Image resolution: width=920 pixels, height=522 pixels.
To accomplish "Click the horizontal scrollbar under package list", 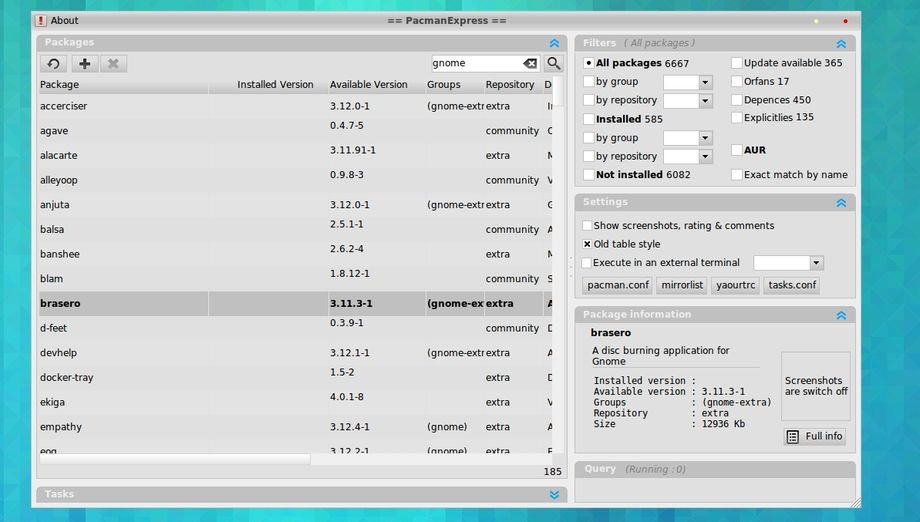I will pos(175,459).
